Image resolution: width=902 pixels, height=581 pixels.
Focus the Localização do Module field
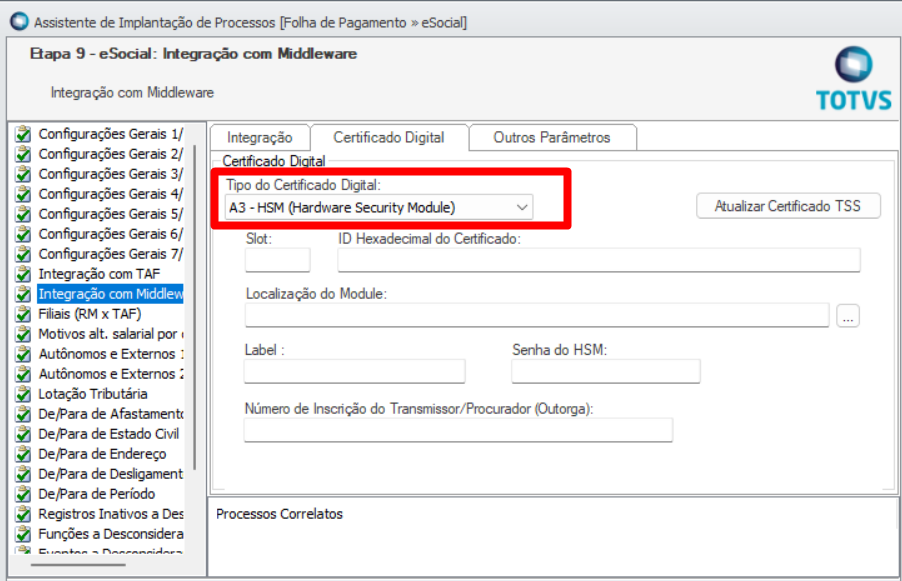coord(537,315)
